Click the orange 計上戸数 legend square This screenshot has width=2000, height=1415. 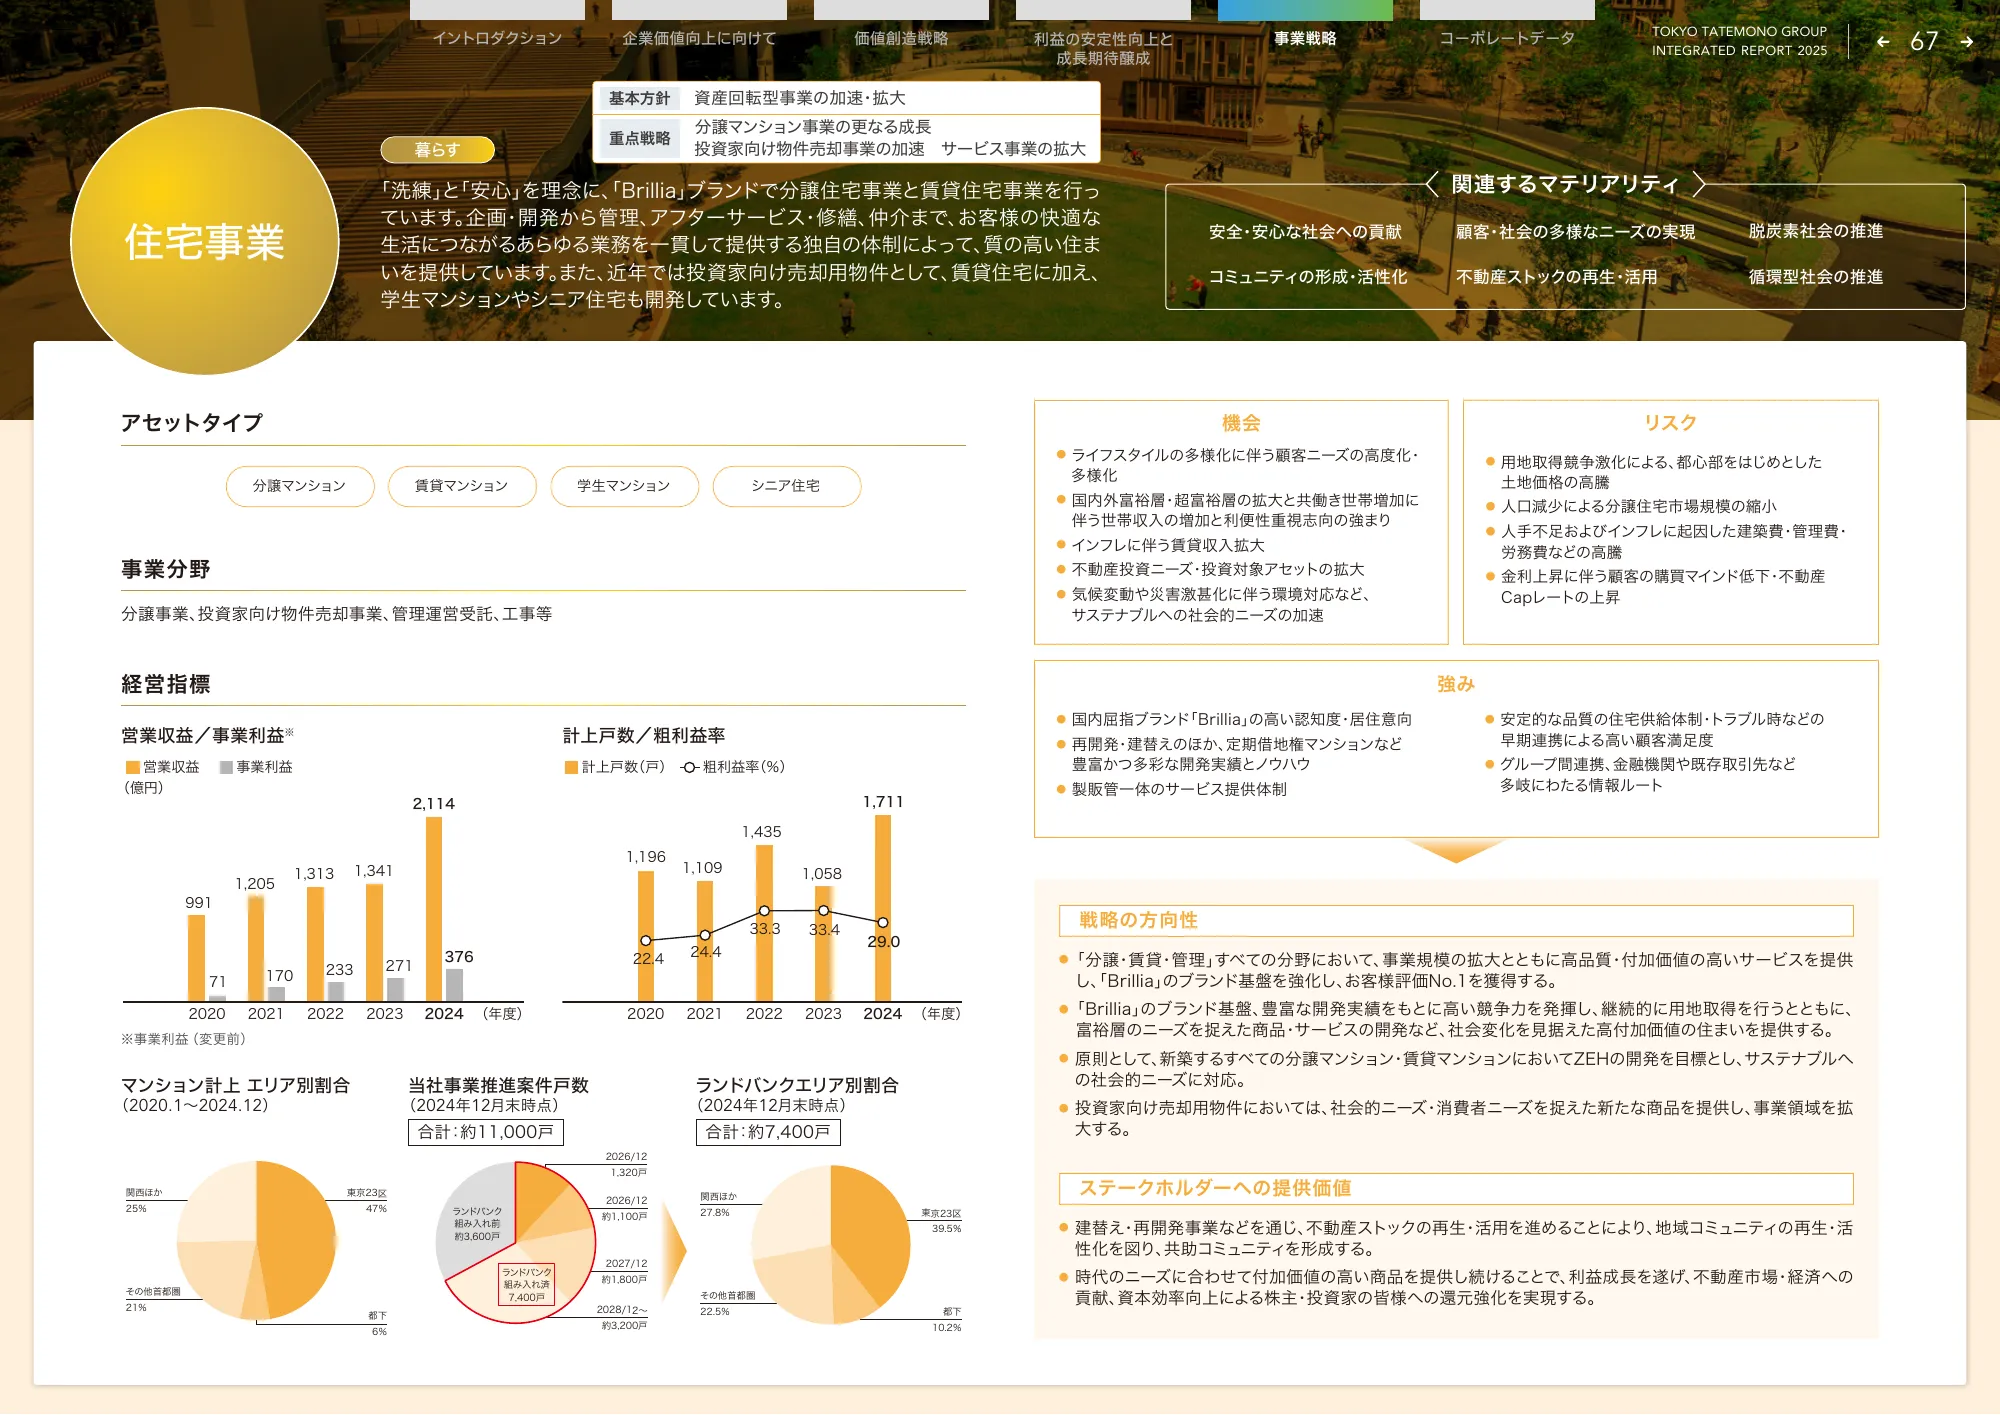click(571, 767)
